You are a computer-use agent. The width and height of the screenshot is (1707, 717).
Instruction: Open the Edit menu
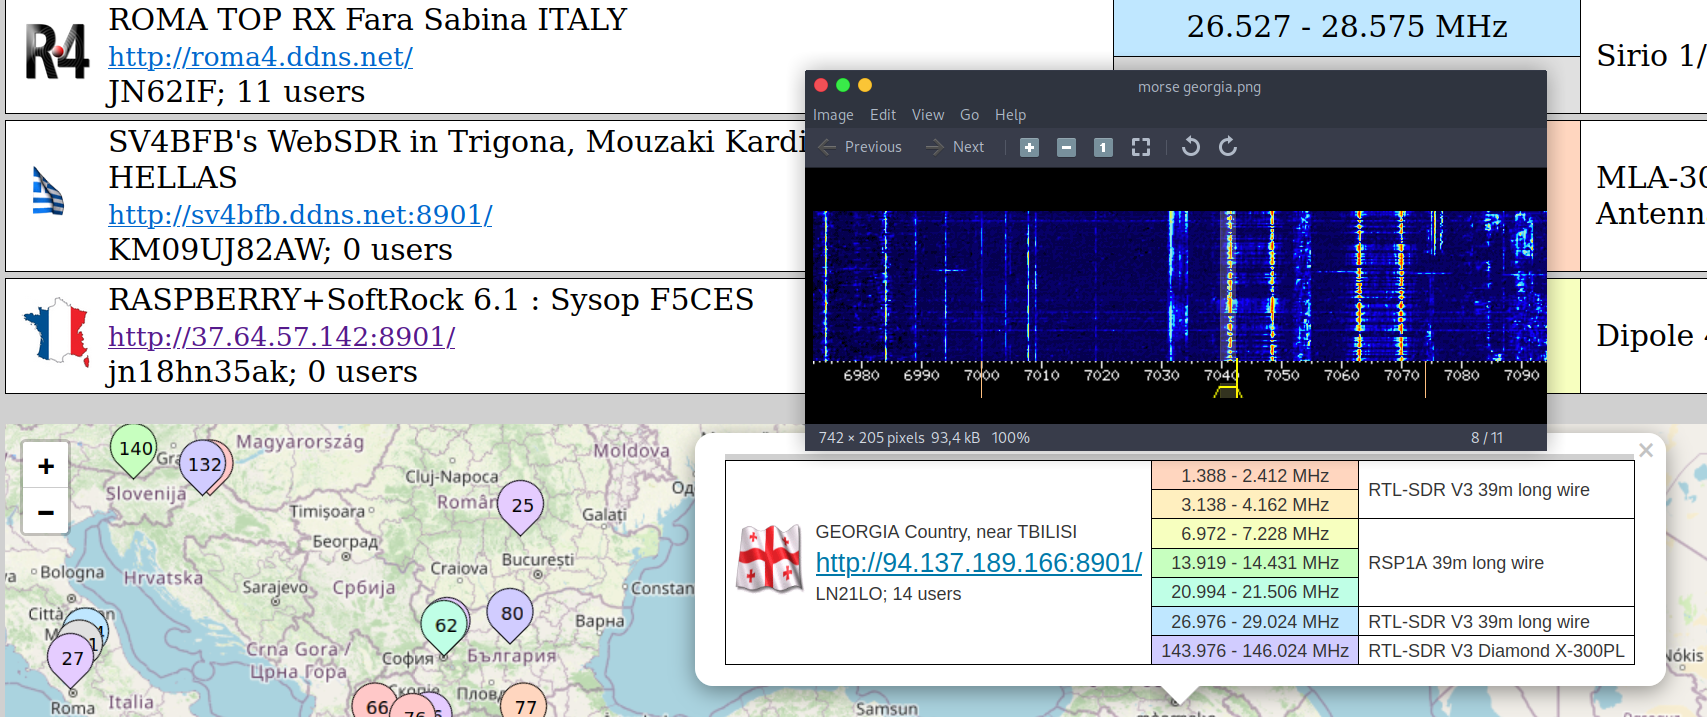883,115
